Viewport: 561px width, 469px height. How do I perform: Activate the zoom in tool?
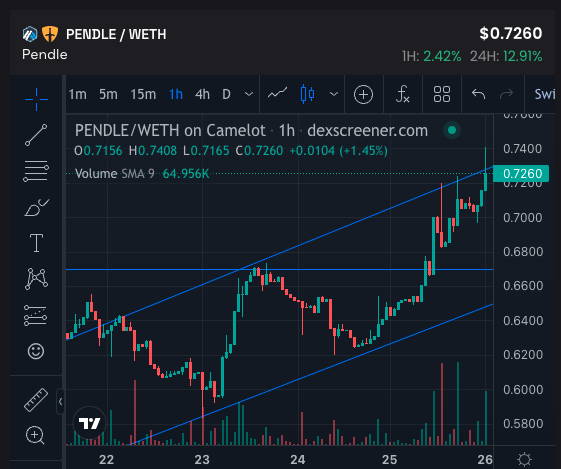pos(35,435)
